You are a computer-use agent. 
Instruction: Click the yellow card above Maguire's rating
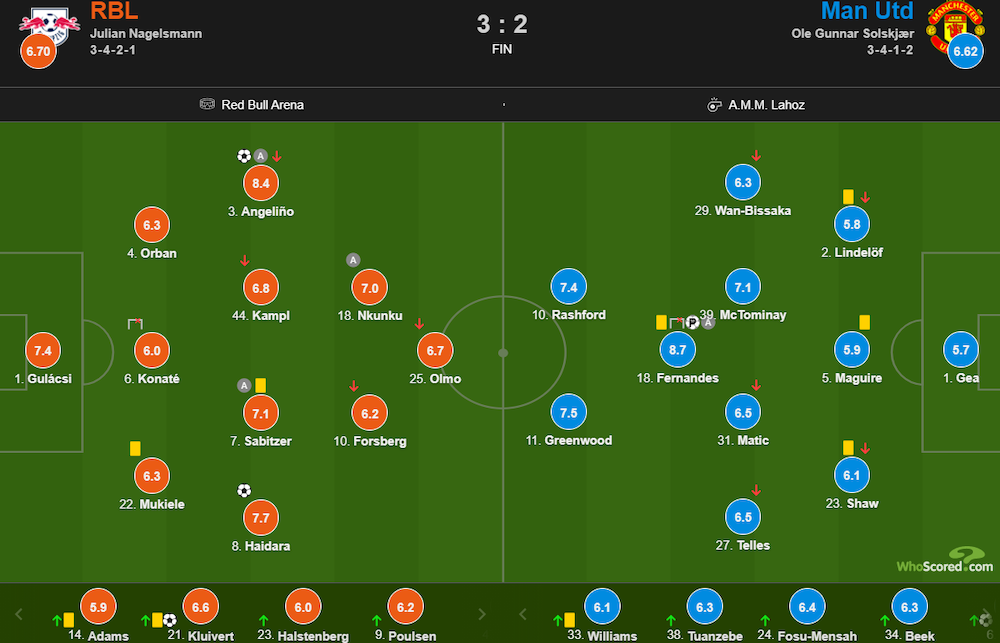tap(864, 322)
